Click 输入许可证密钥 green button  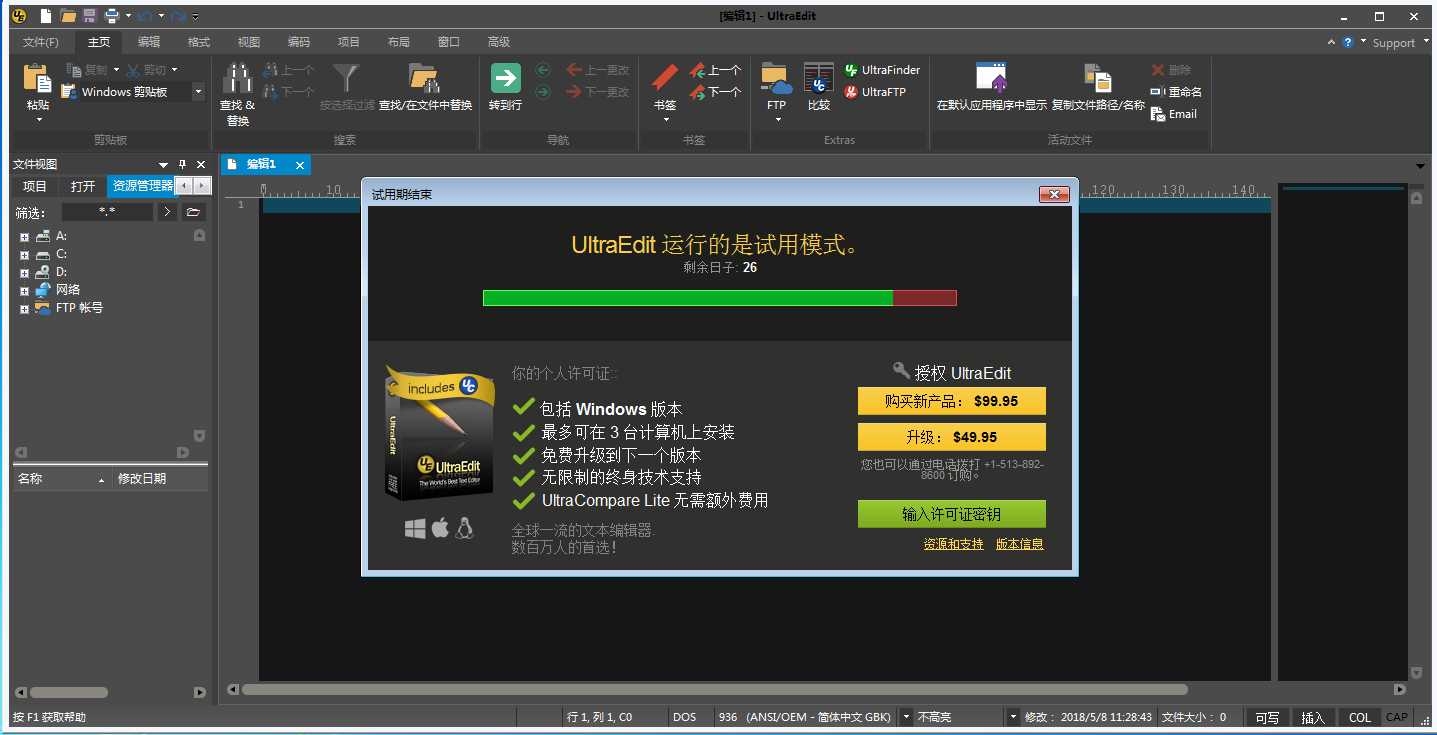952,514
